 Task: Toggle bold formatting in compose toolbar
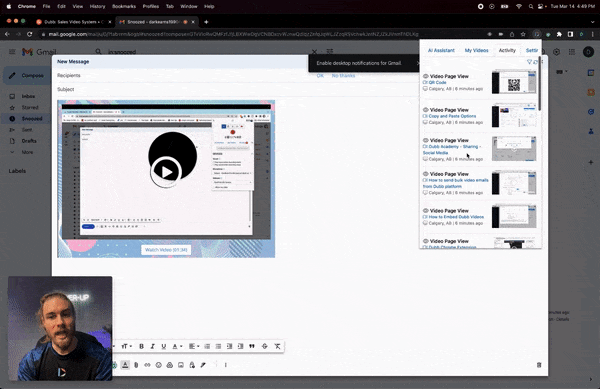pyautogui.click(x=141, y=346)
